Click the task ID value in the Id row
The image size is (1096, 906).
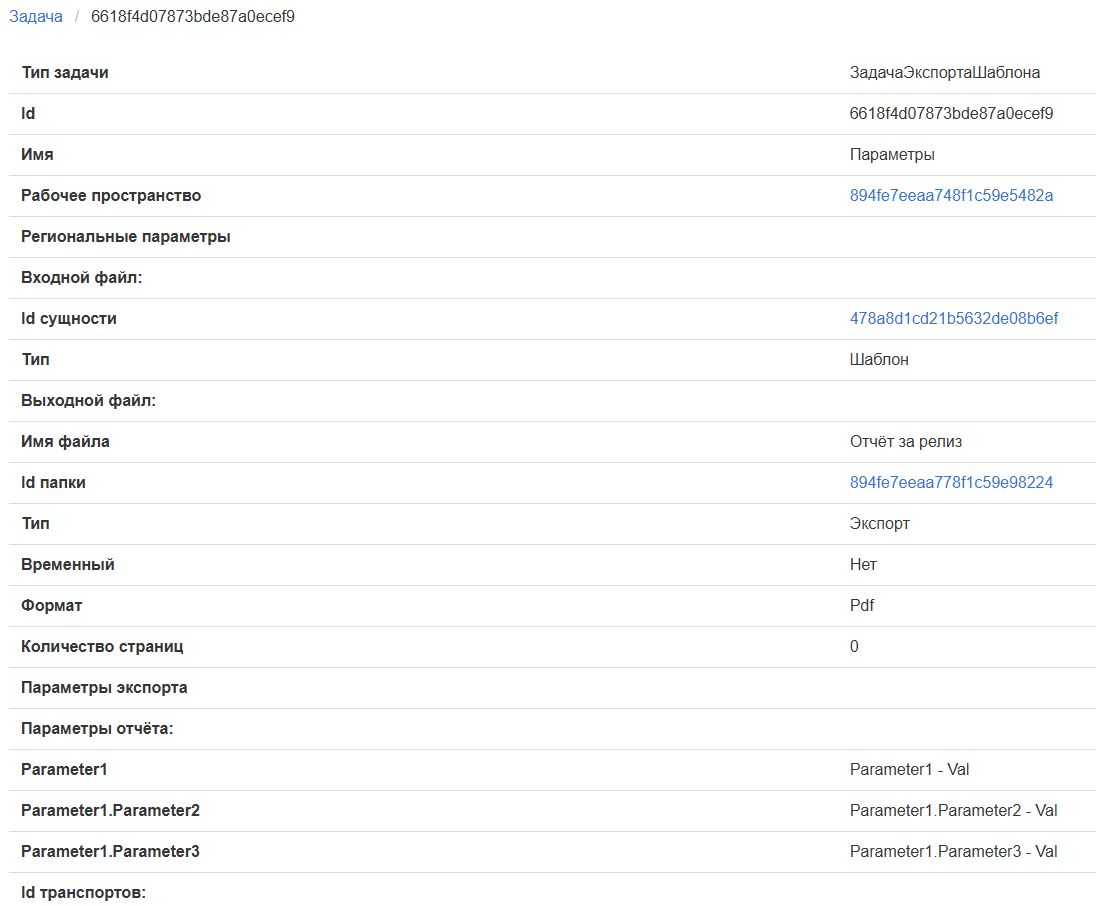coord(951,113)
